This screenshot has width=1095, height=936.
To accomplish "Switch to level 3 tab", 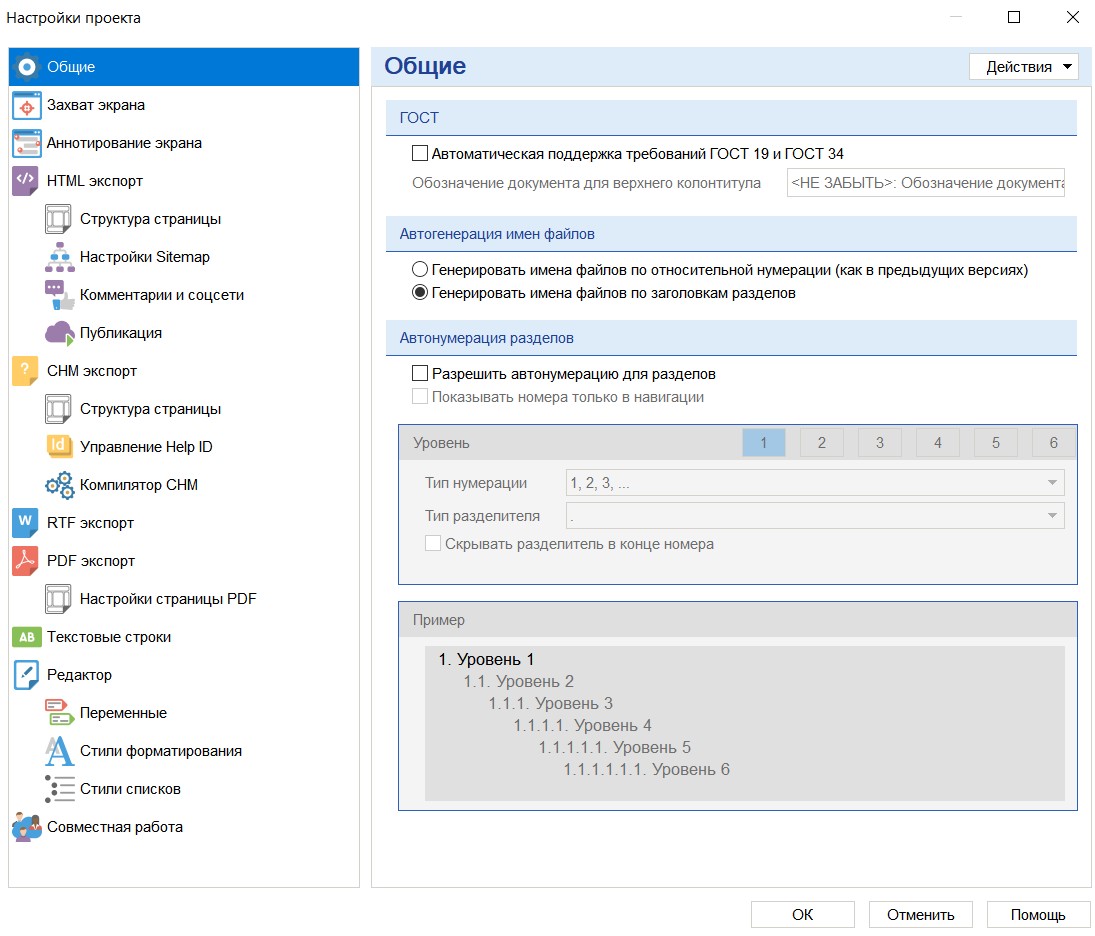I will pyautogui.click(x=879, y=443).
